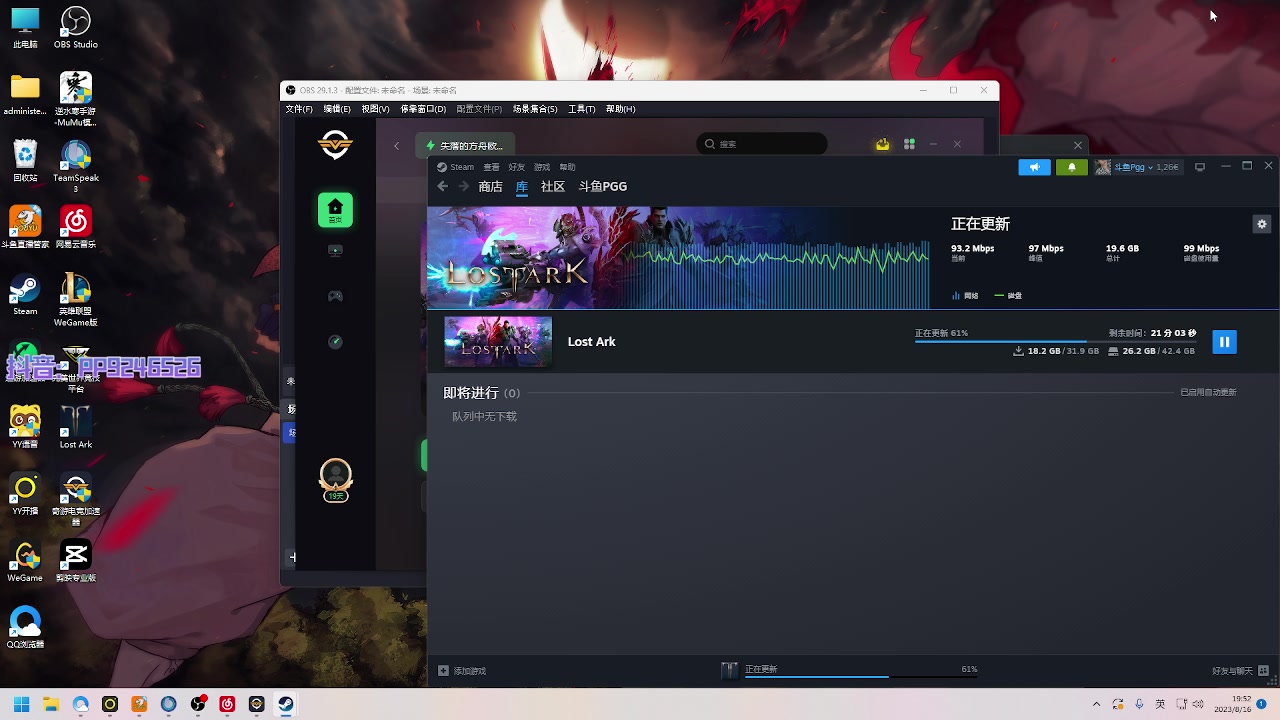
Task: Go forward with Steam's forward arrow
Action: click(x=463, y=187)
